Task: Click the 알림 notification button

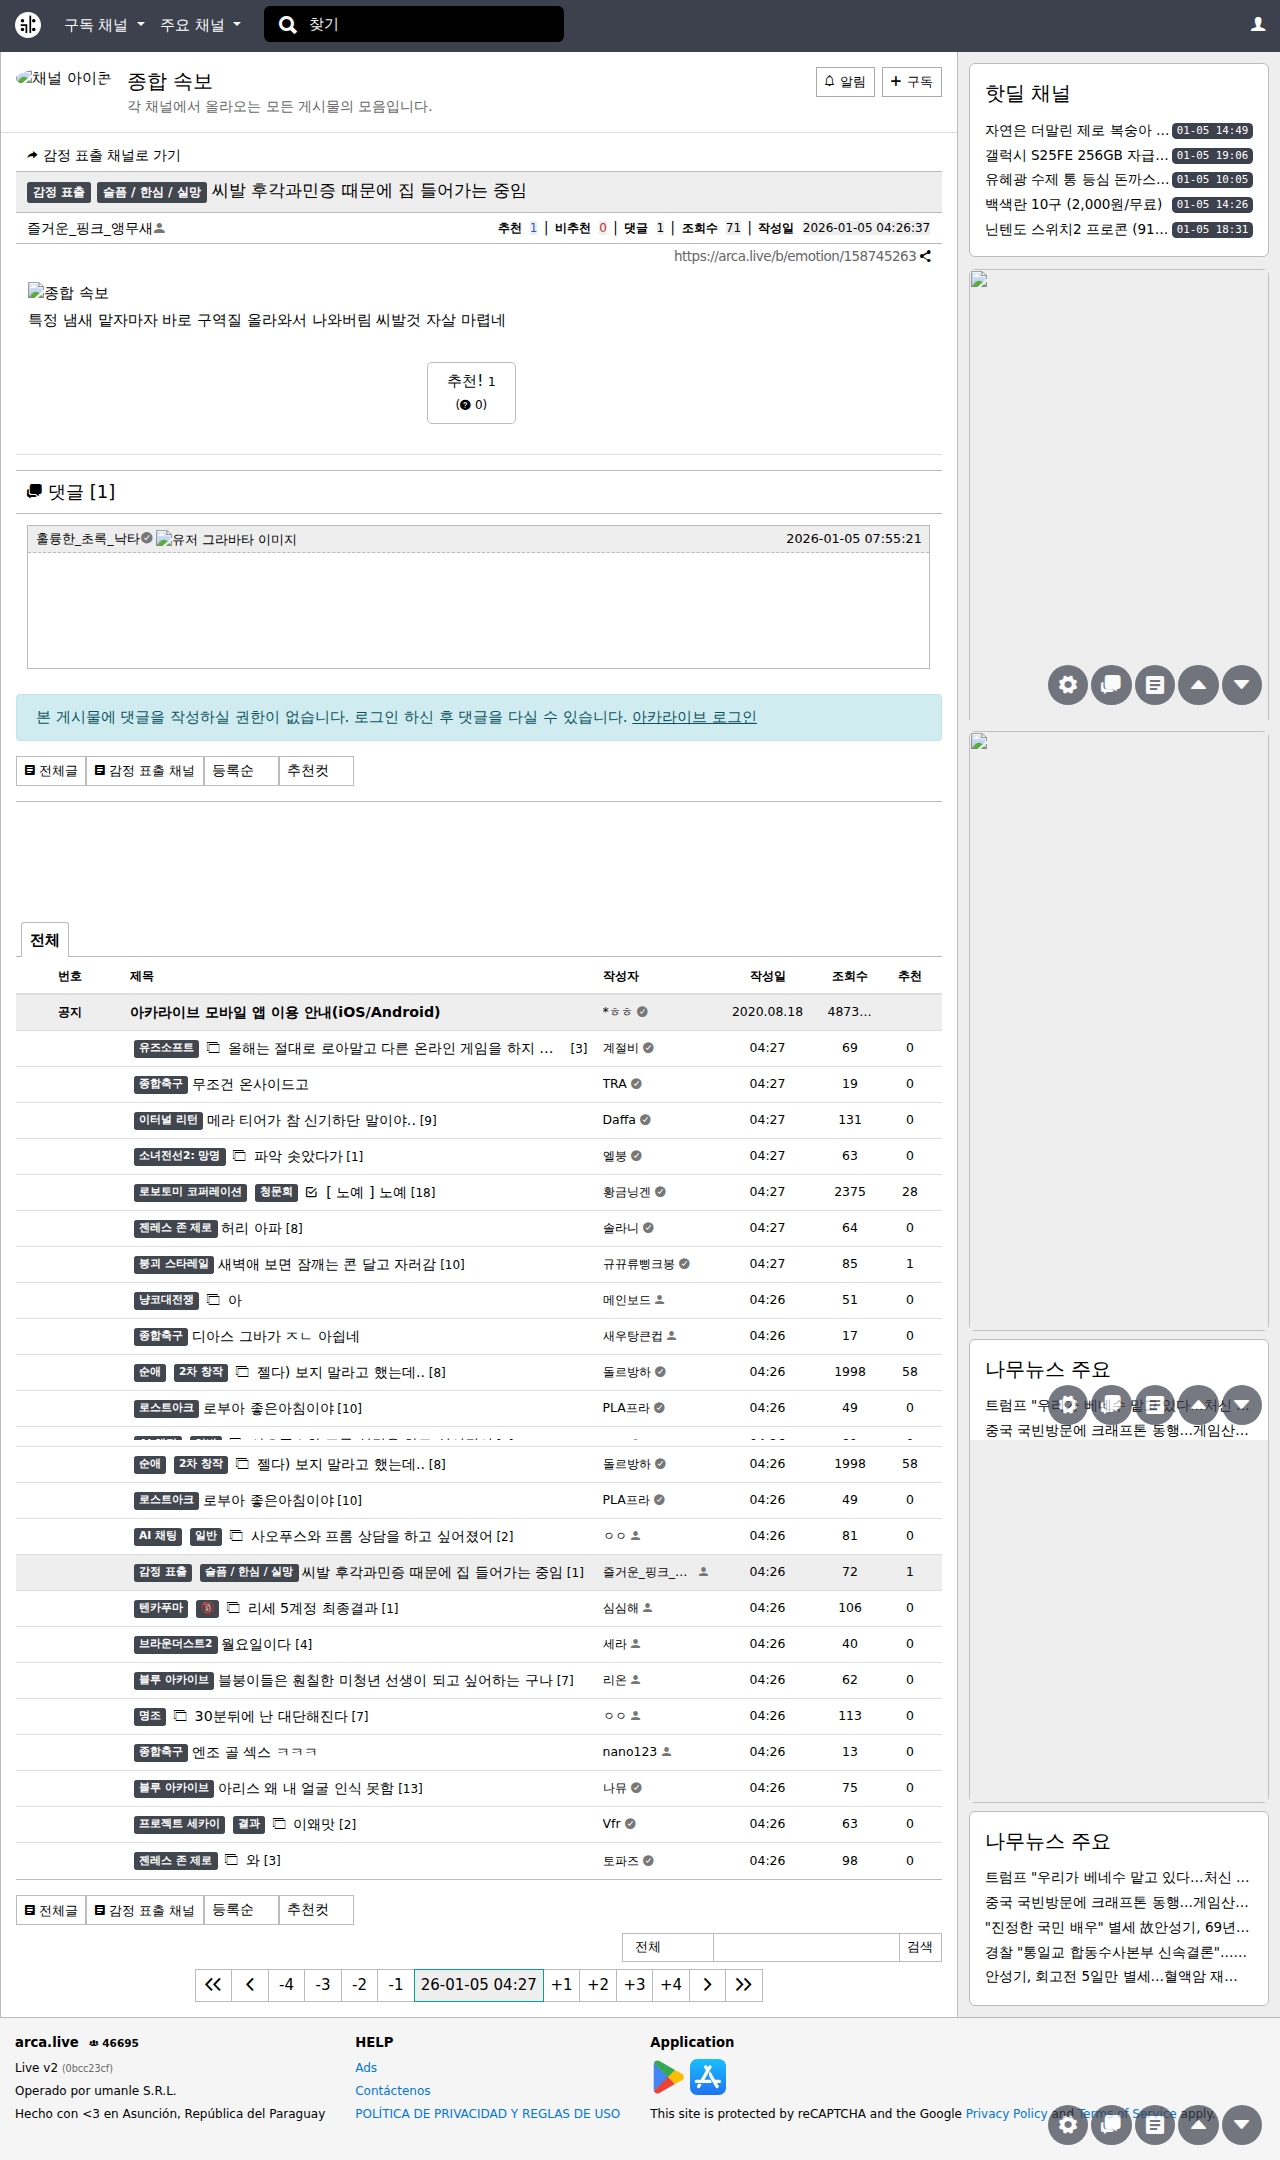Action: coord(846,82)
